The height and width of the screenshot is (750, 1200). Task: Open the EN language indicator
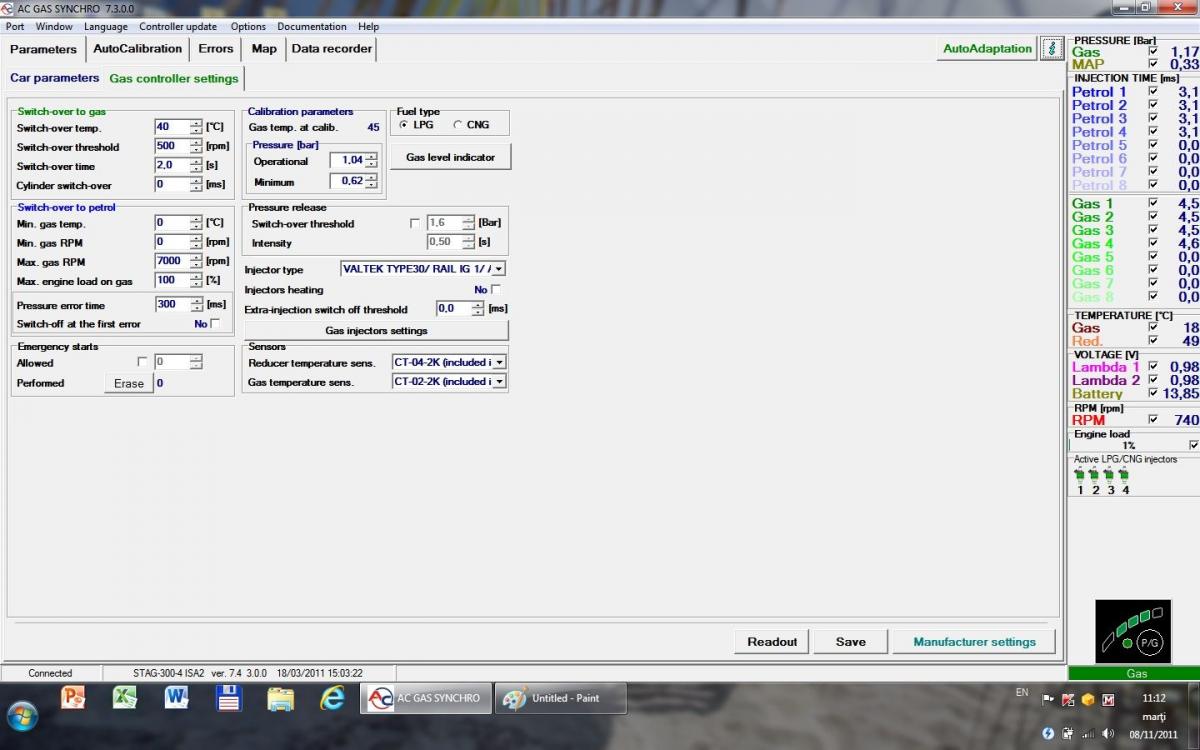pyautogui.click(x=1021, y=692)
